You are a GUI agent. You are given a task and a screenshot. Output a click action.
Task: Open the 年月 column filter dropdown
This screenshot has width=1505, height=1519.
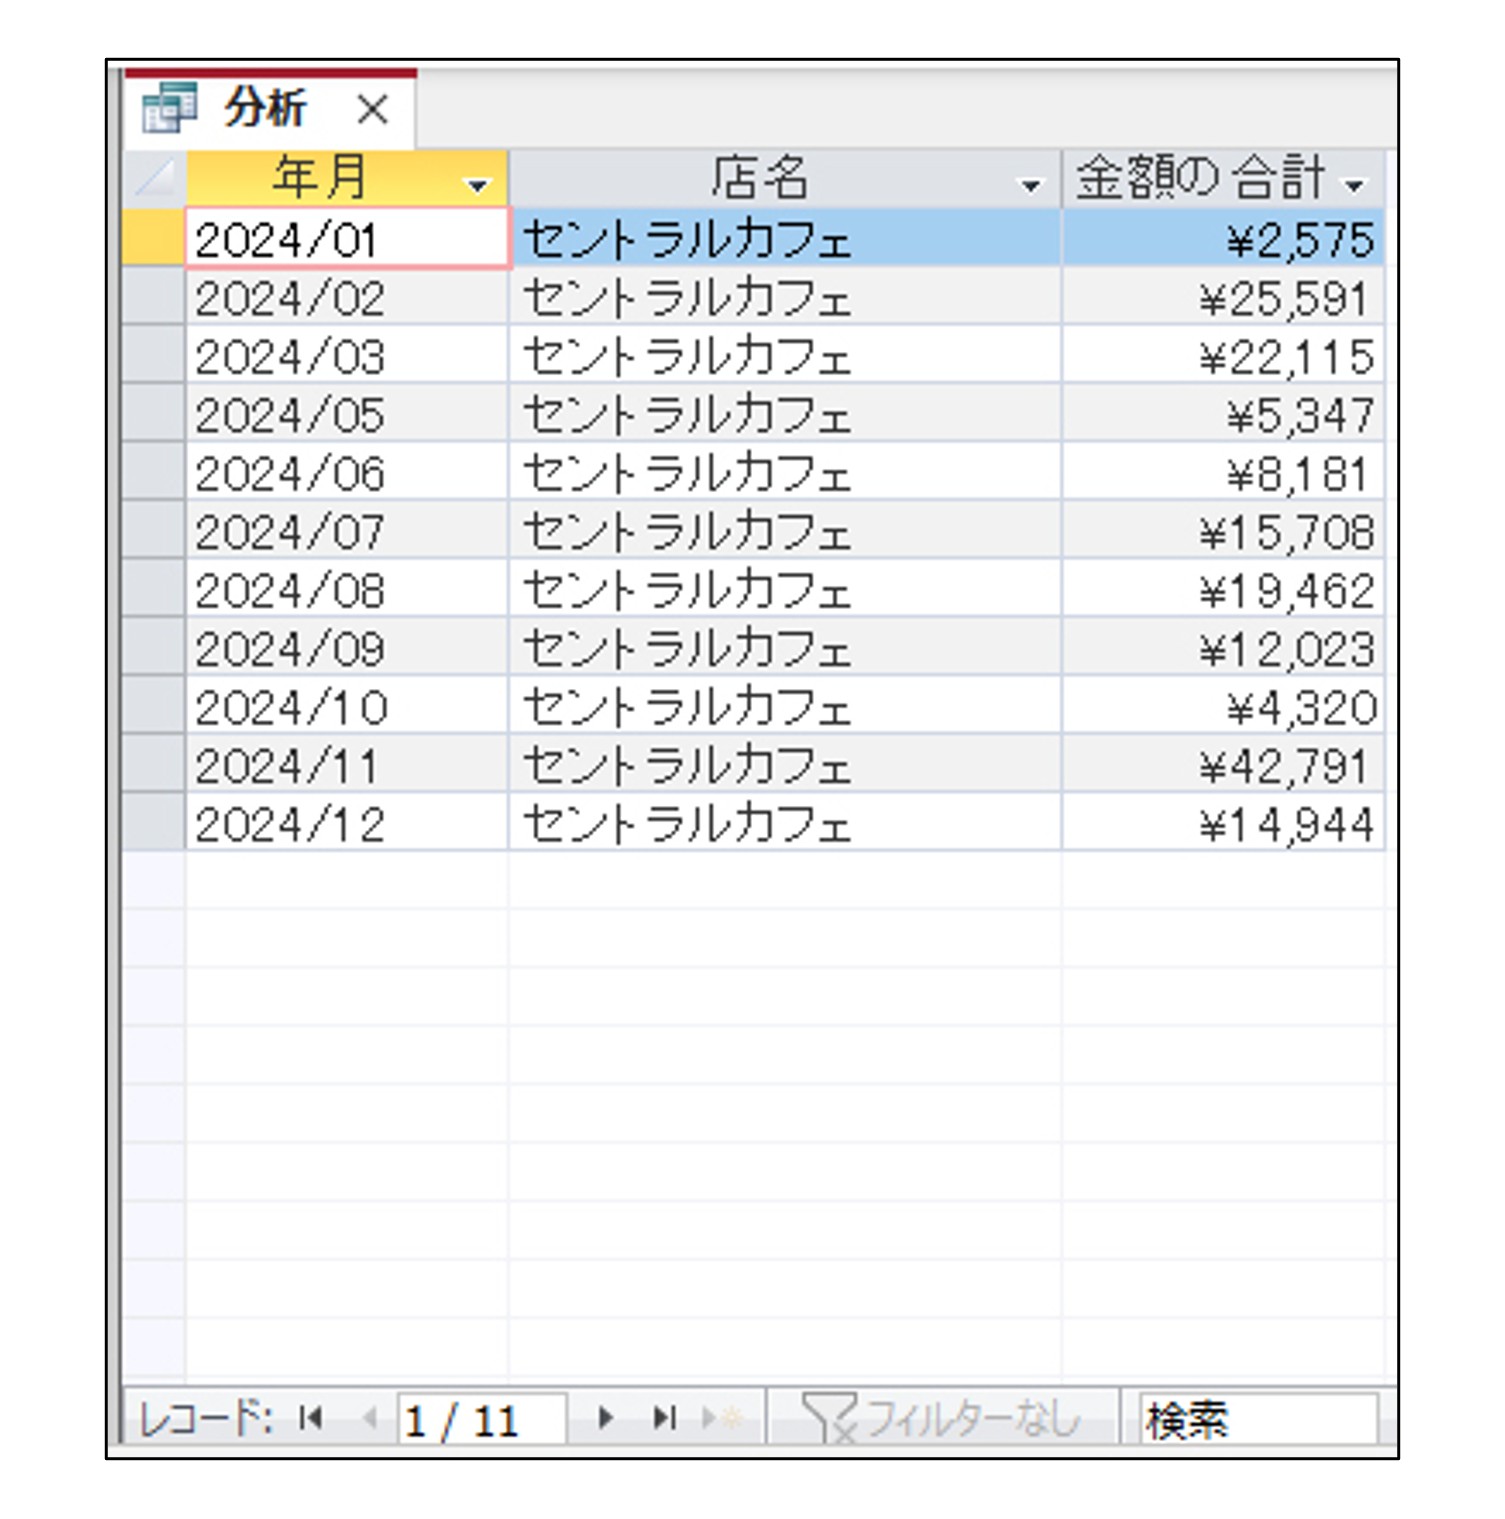[477, 185]
